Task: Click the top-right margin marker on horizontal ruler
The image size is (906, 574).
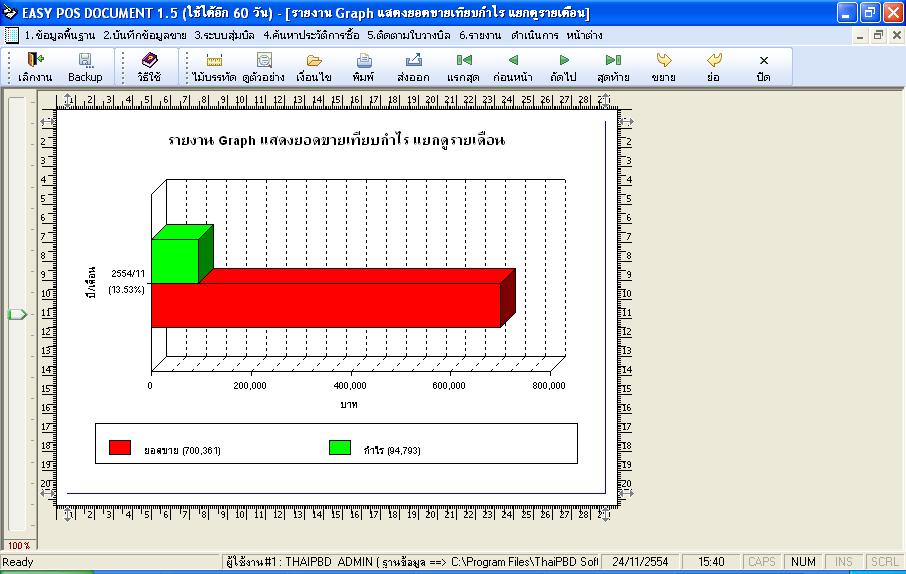Action: (x=605, y=101)
